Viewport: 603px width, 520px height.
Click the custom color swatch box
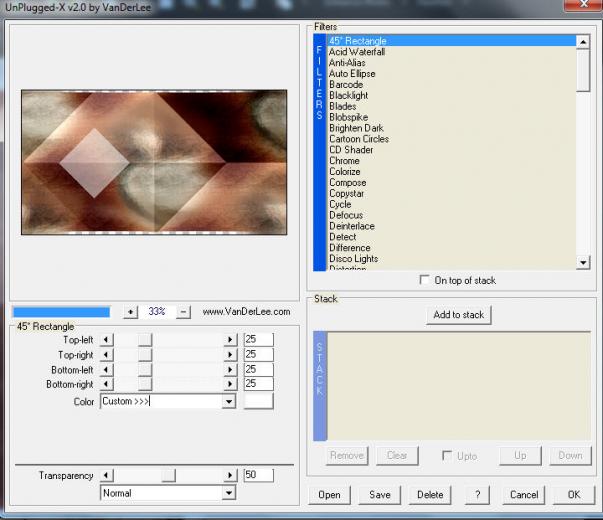259,401
